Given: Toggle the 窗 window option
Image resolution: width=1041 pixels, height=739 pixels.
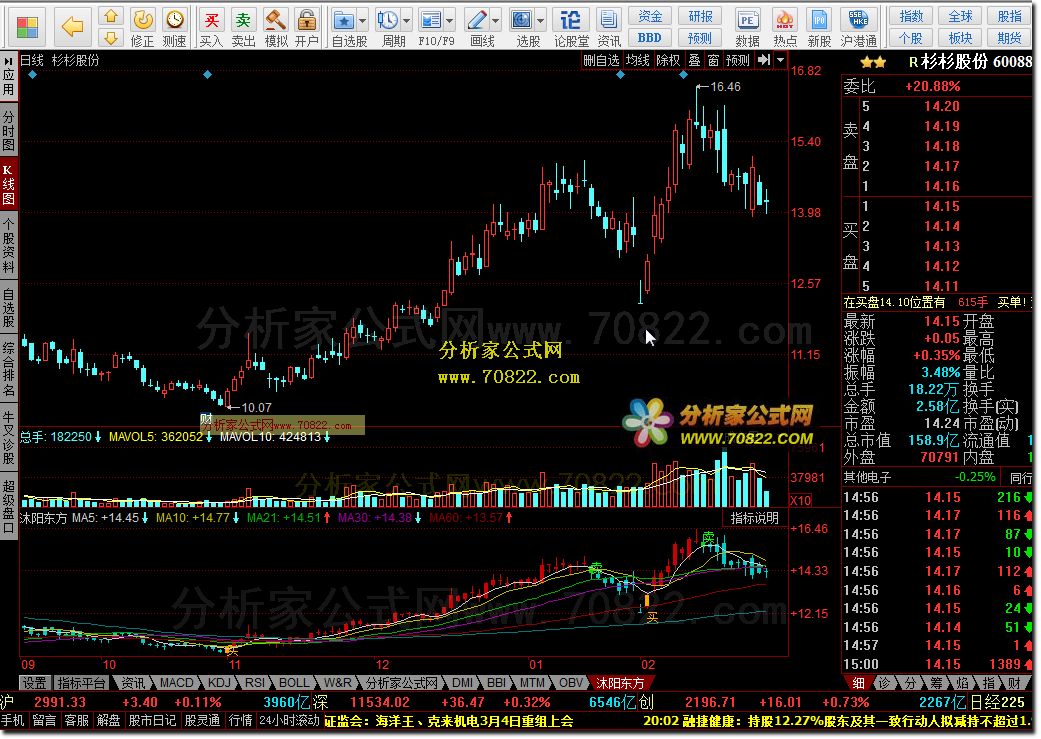Looking at the screenshot, I should pyautogui.click(x=713, y=60).
